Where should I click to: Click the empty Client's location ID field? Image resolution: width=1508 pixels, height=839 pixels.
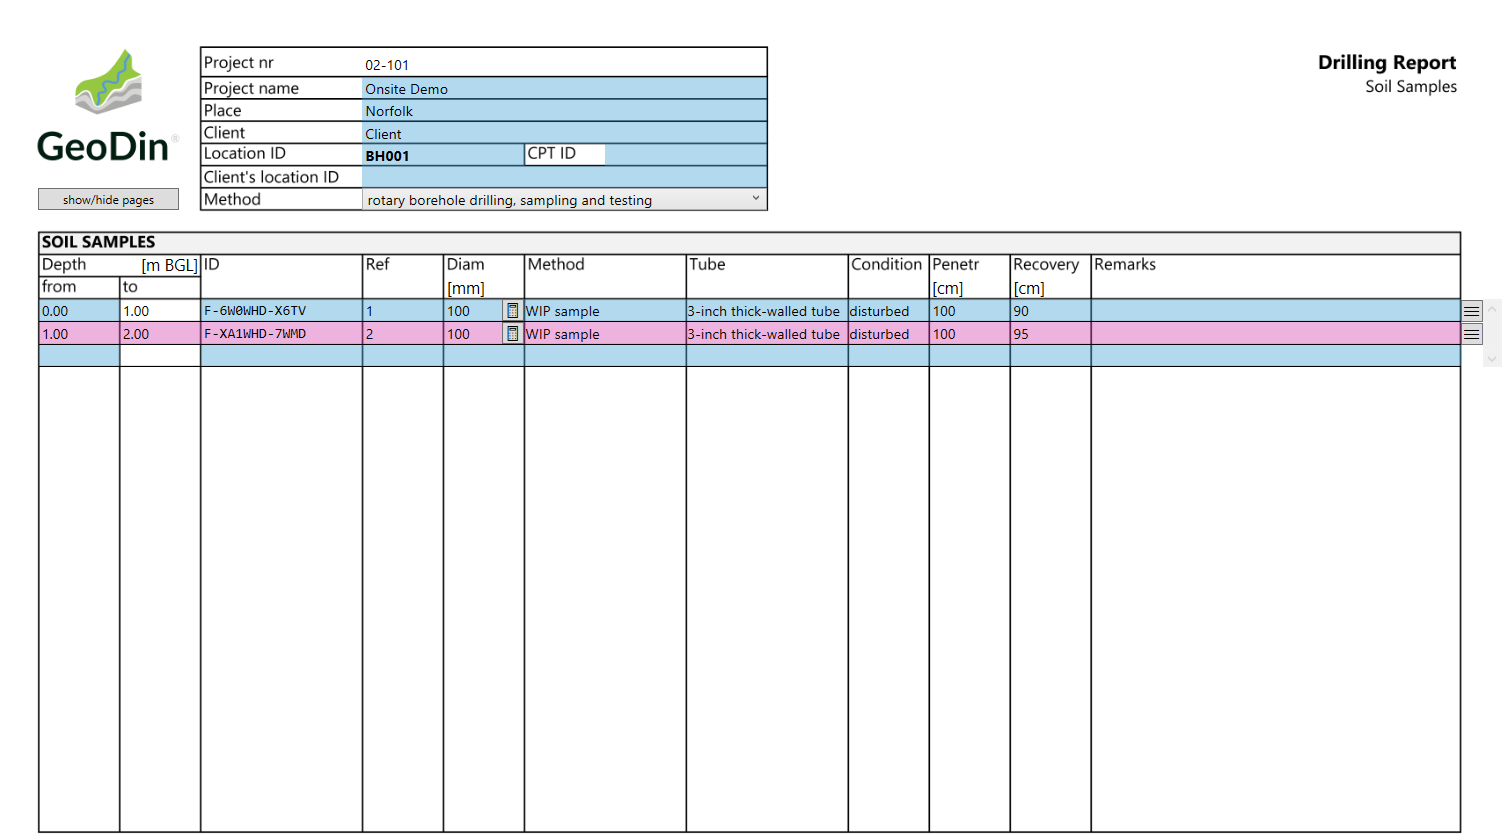coord(564,177)
